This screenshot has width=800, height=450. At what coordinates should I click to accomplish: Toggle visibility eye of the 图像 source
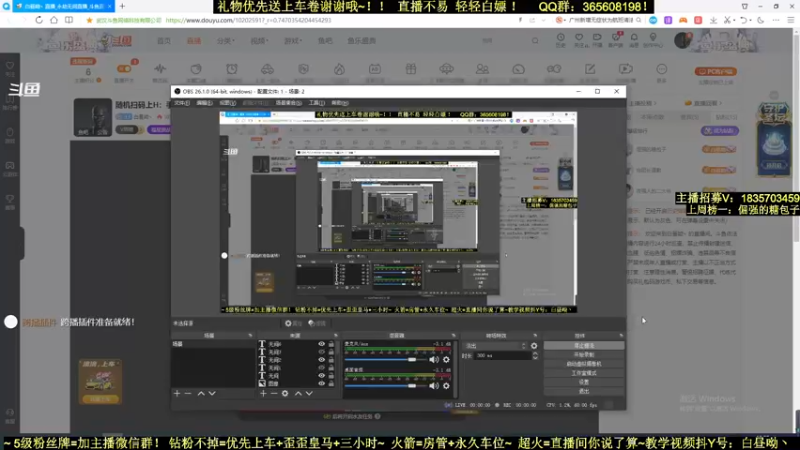pyautogui.click(x=321, y=383)
